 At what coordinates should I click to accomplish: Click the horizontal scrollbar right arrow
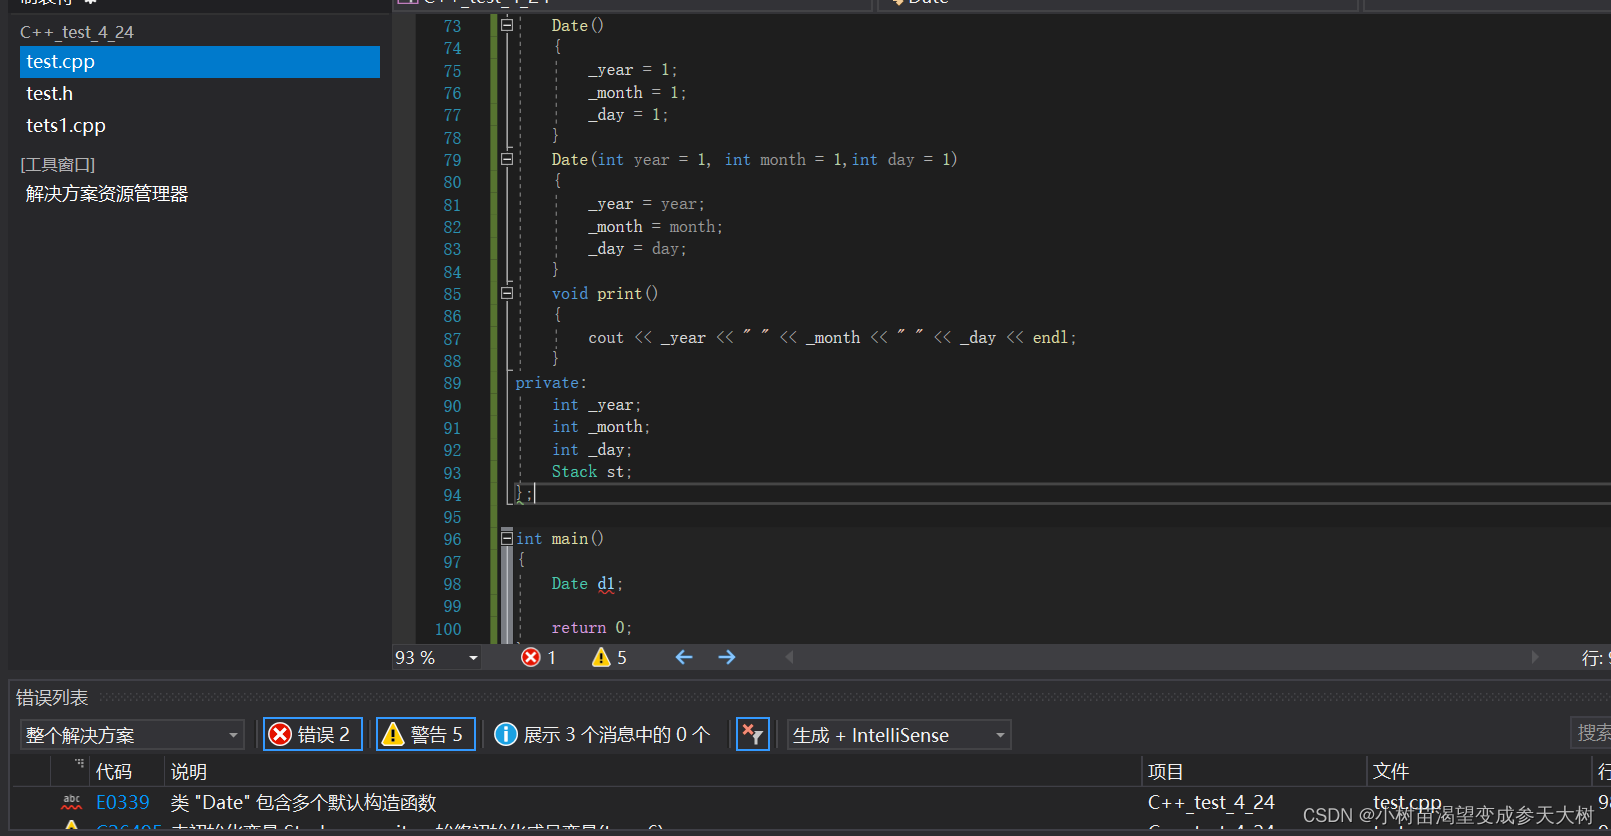[1535, 657]
